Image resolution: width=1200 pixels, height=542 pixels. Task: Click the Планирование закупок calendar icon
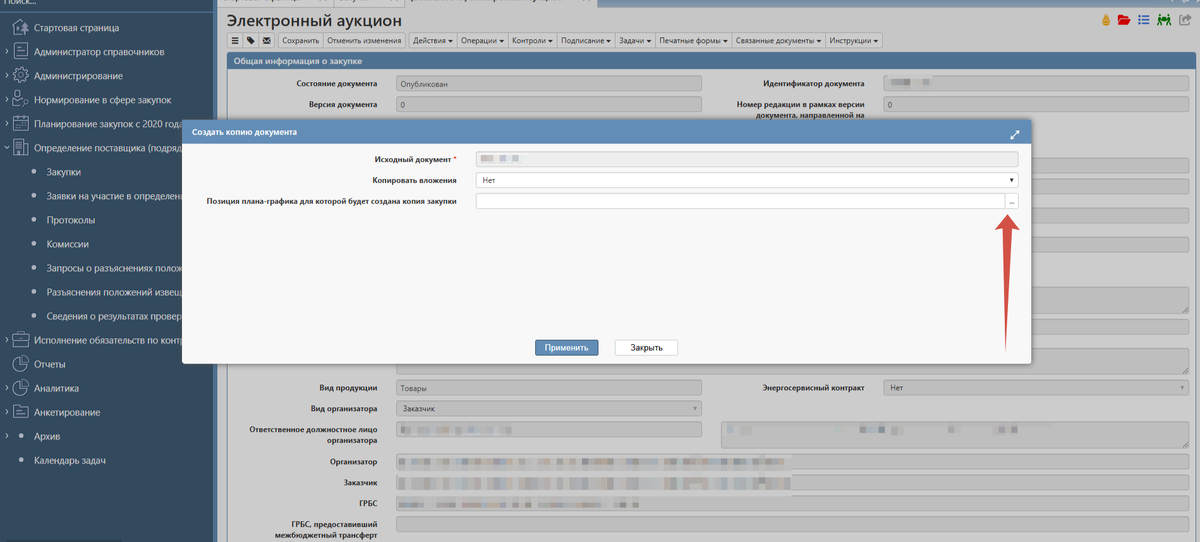coord(20,124)
